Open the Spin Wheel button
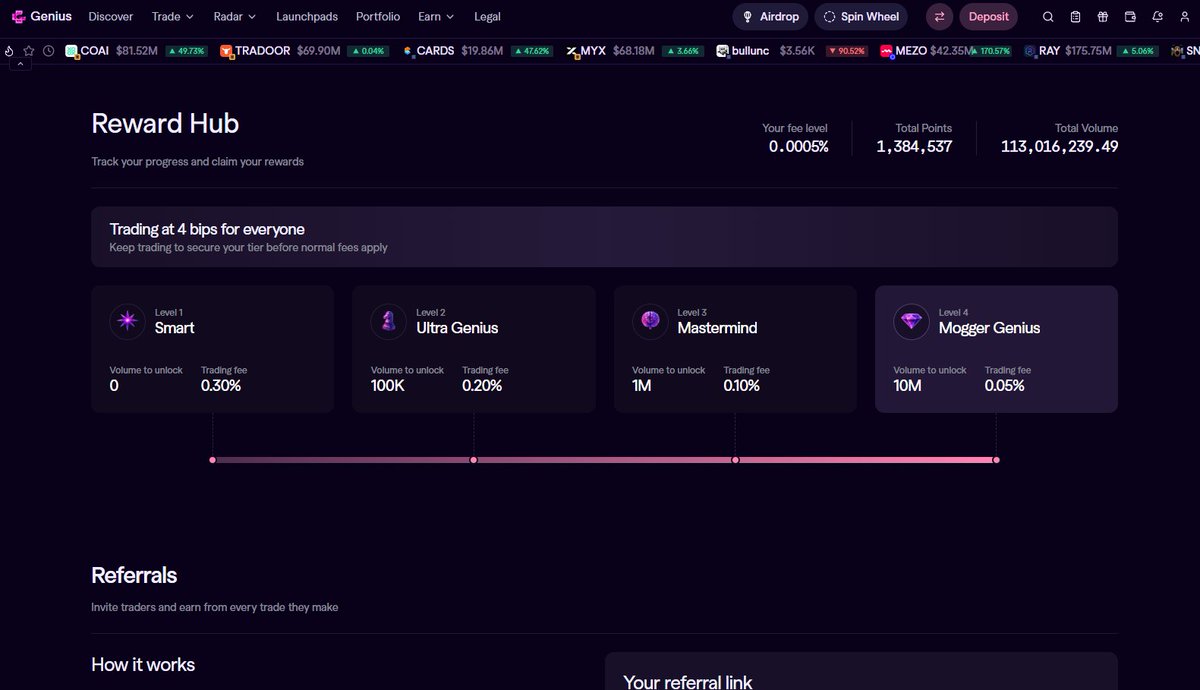The image size is (1200, 690). (x=861, y=17)
